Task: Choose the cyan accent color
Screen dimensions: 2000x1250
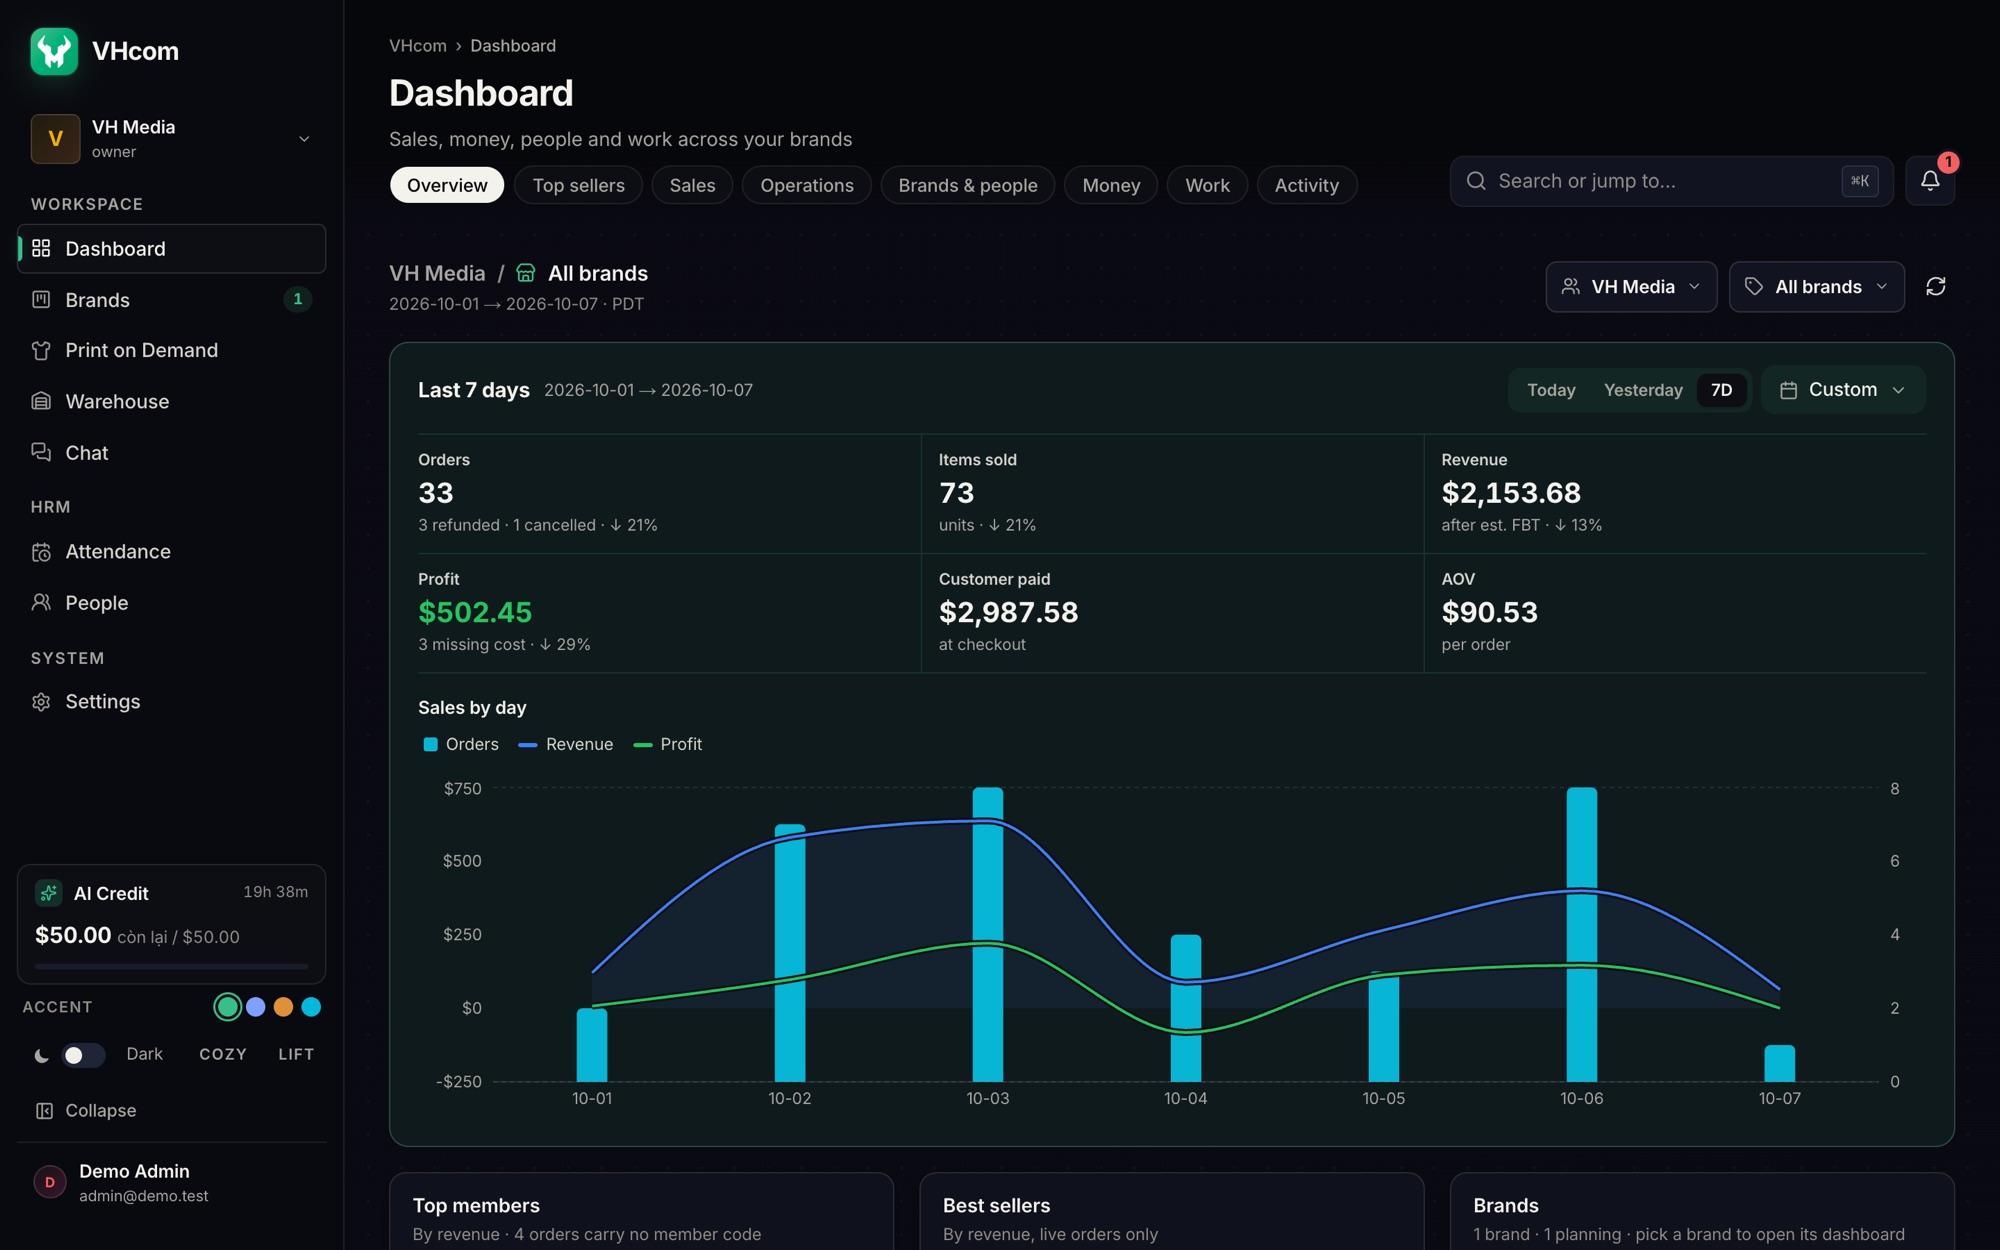Action: coord(311,1007)
